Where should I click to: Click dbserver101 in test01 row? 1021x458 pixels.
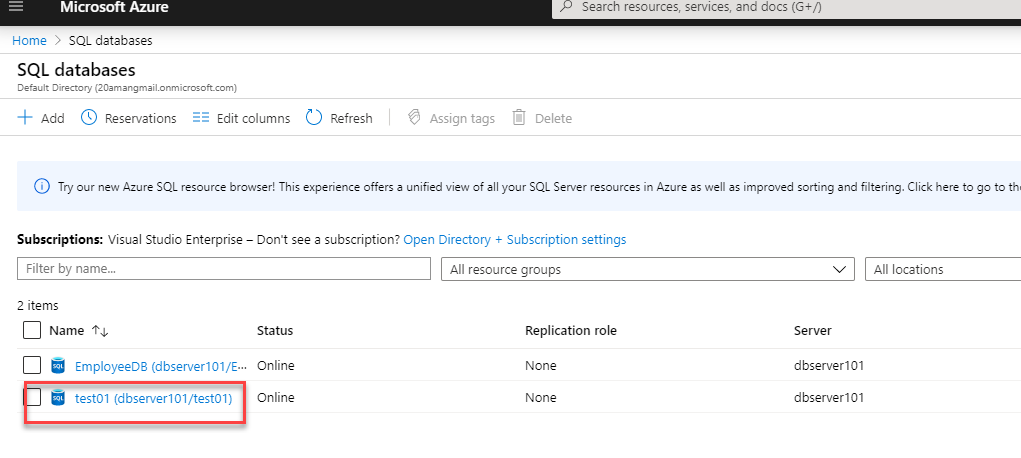click(829, 397)
